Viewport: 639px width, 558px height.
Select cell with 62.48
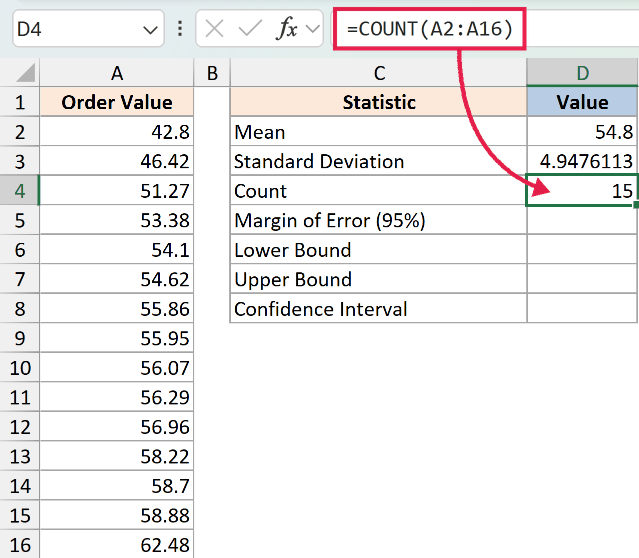pyautogui.click(x=117, y=544)
